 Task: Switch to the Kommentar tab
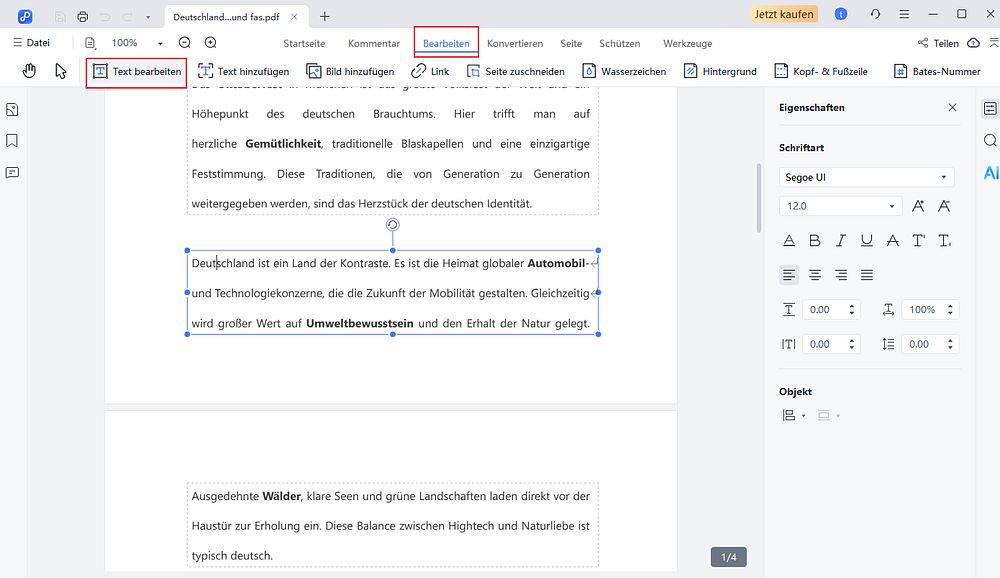[374, 43]
